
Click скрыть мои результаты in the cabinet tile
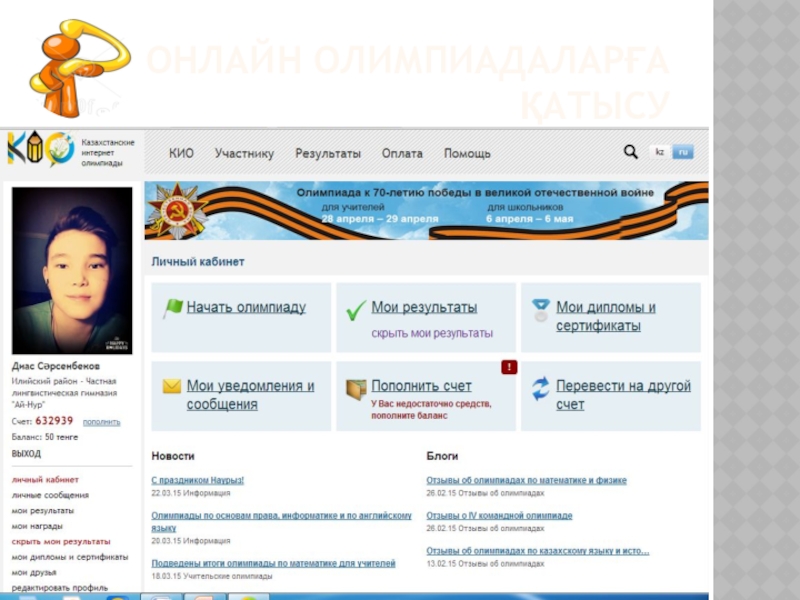(432, 333)
